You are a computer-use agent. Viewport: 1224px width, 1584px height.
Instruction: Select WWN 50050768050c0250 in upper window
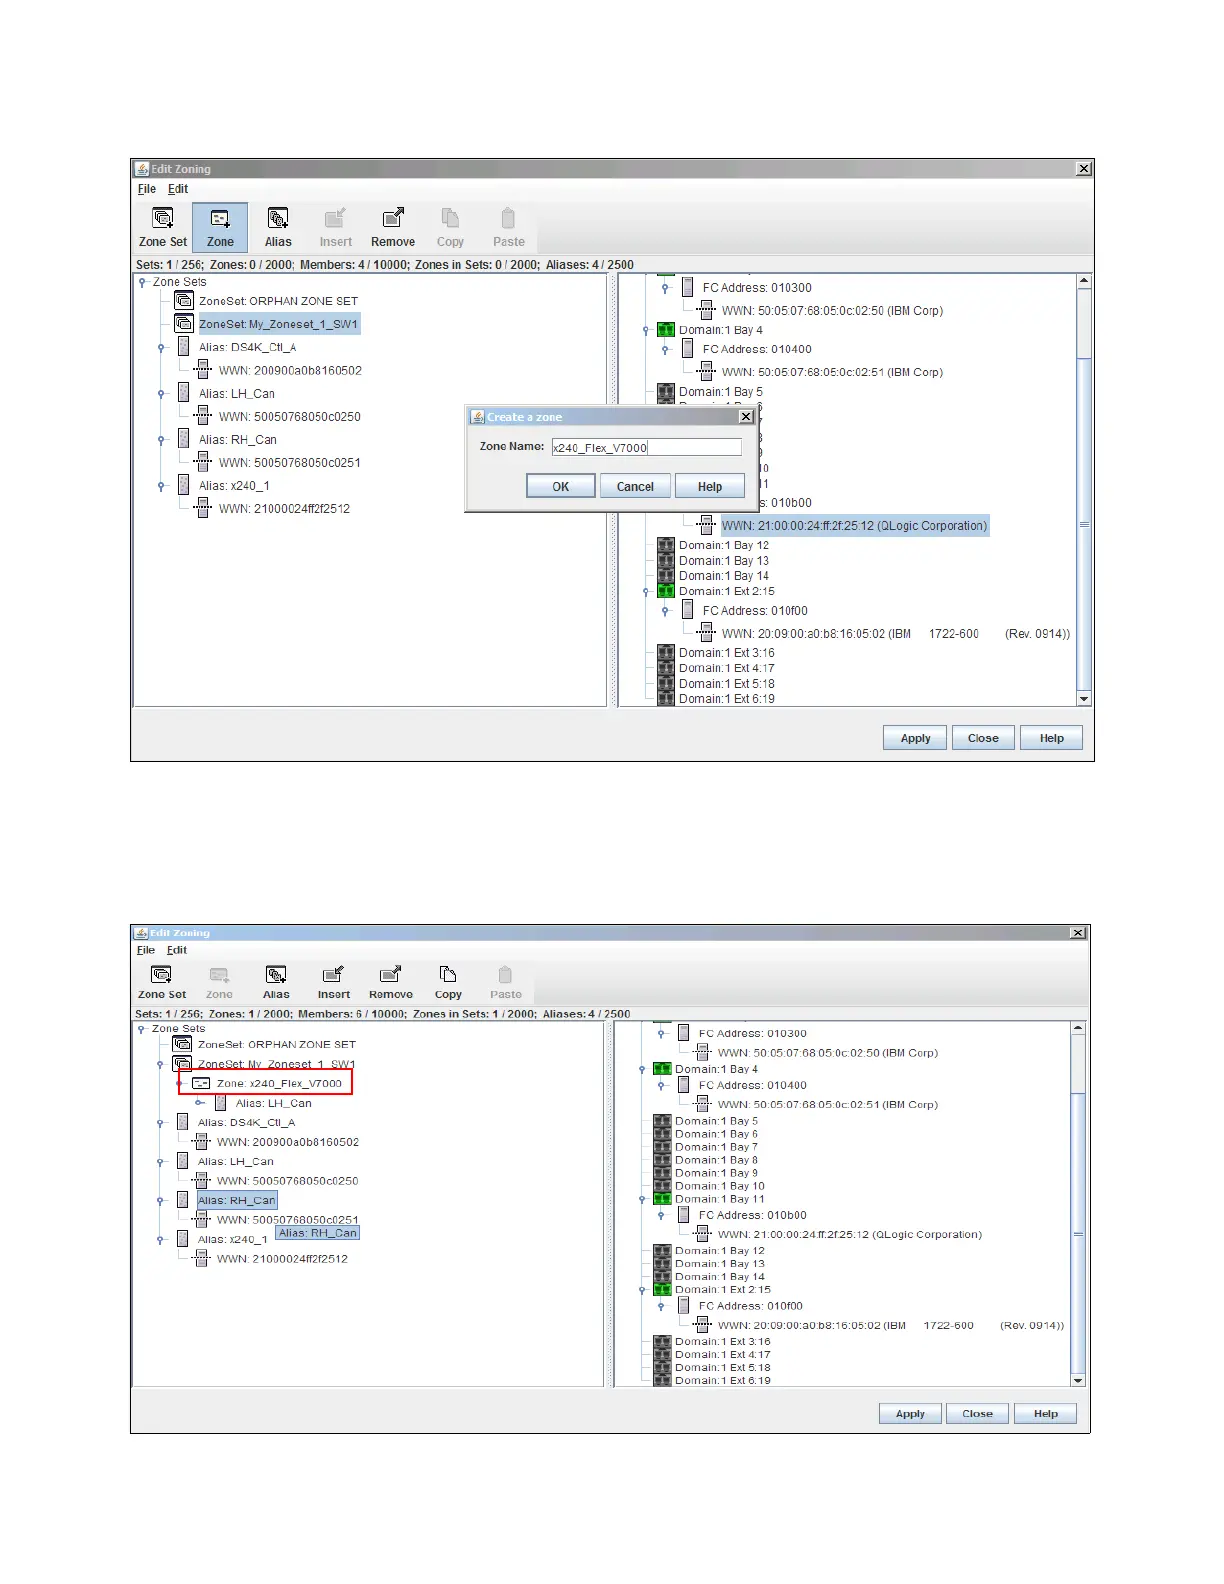click(x=290, y=416)
